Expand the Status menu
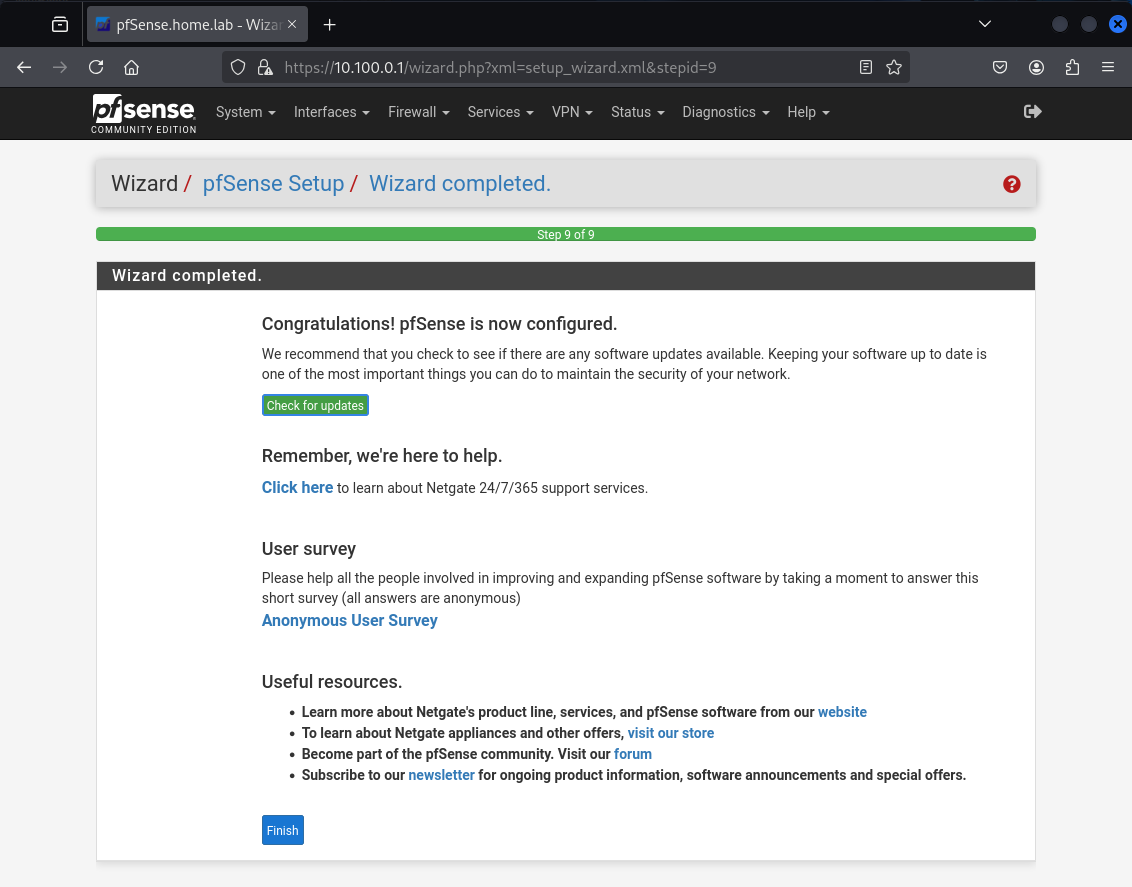This screenshot has height=887, width=1132. (x=637, y=112)
